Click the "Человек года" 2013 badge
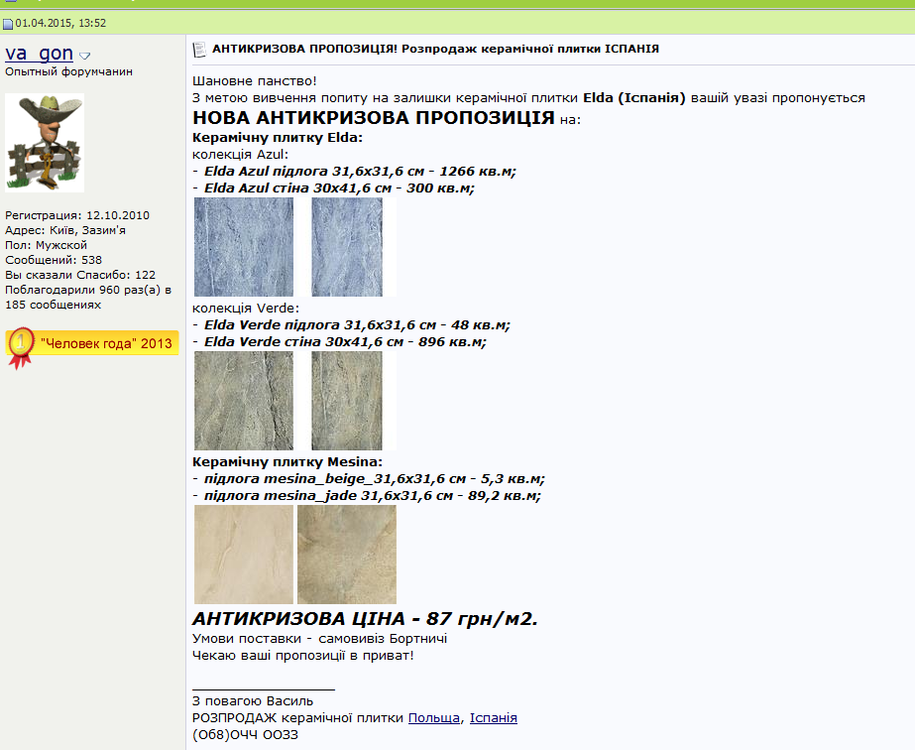 (106, 343)
